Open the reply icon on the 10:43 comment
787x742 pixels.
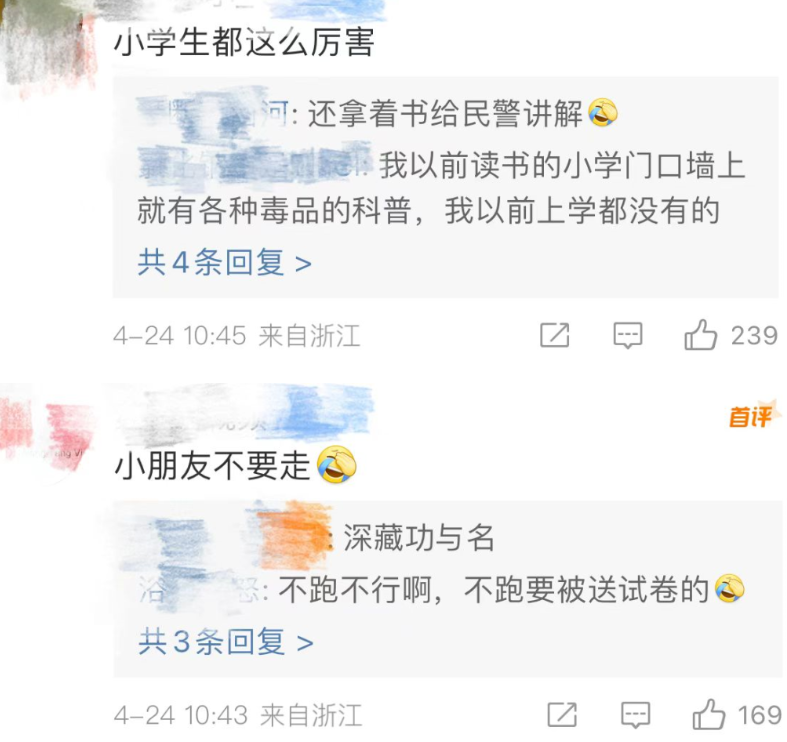(x=636, y=715)
